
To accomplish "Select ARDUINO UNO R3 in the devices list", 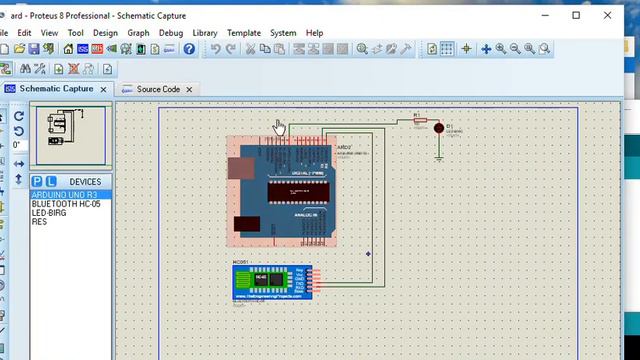I will click(x=71, y=195).
